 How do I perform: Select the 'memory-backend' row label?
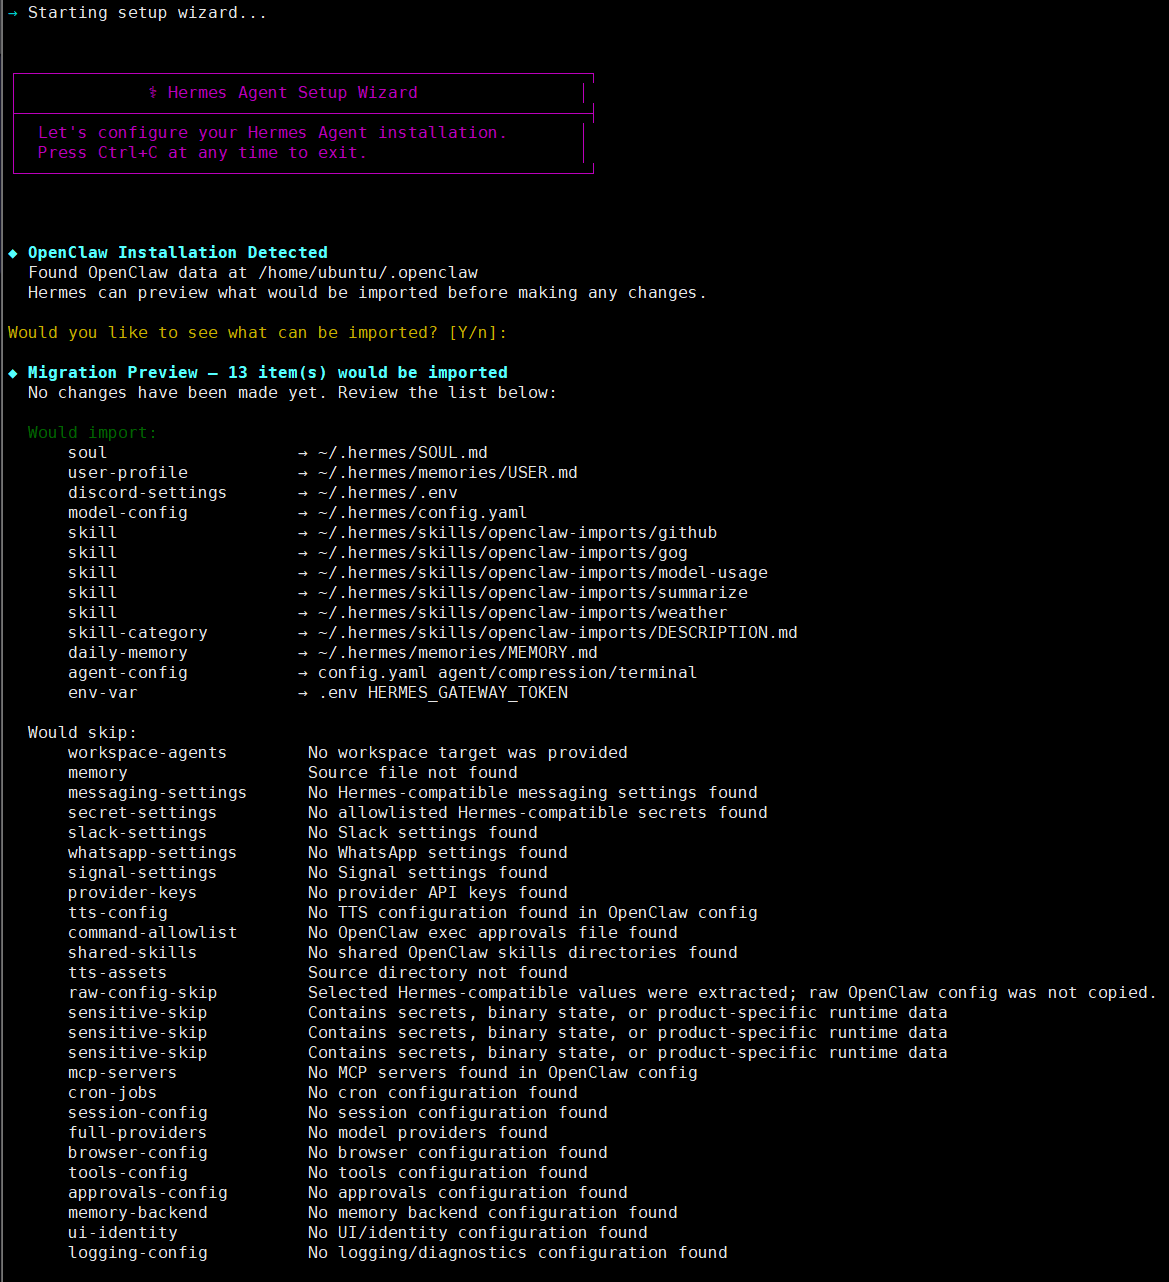[138, 1212]
